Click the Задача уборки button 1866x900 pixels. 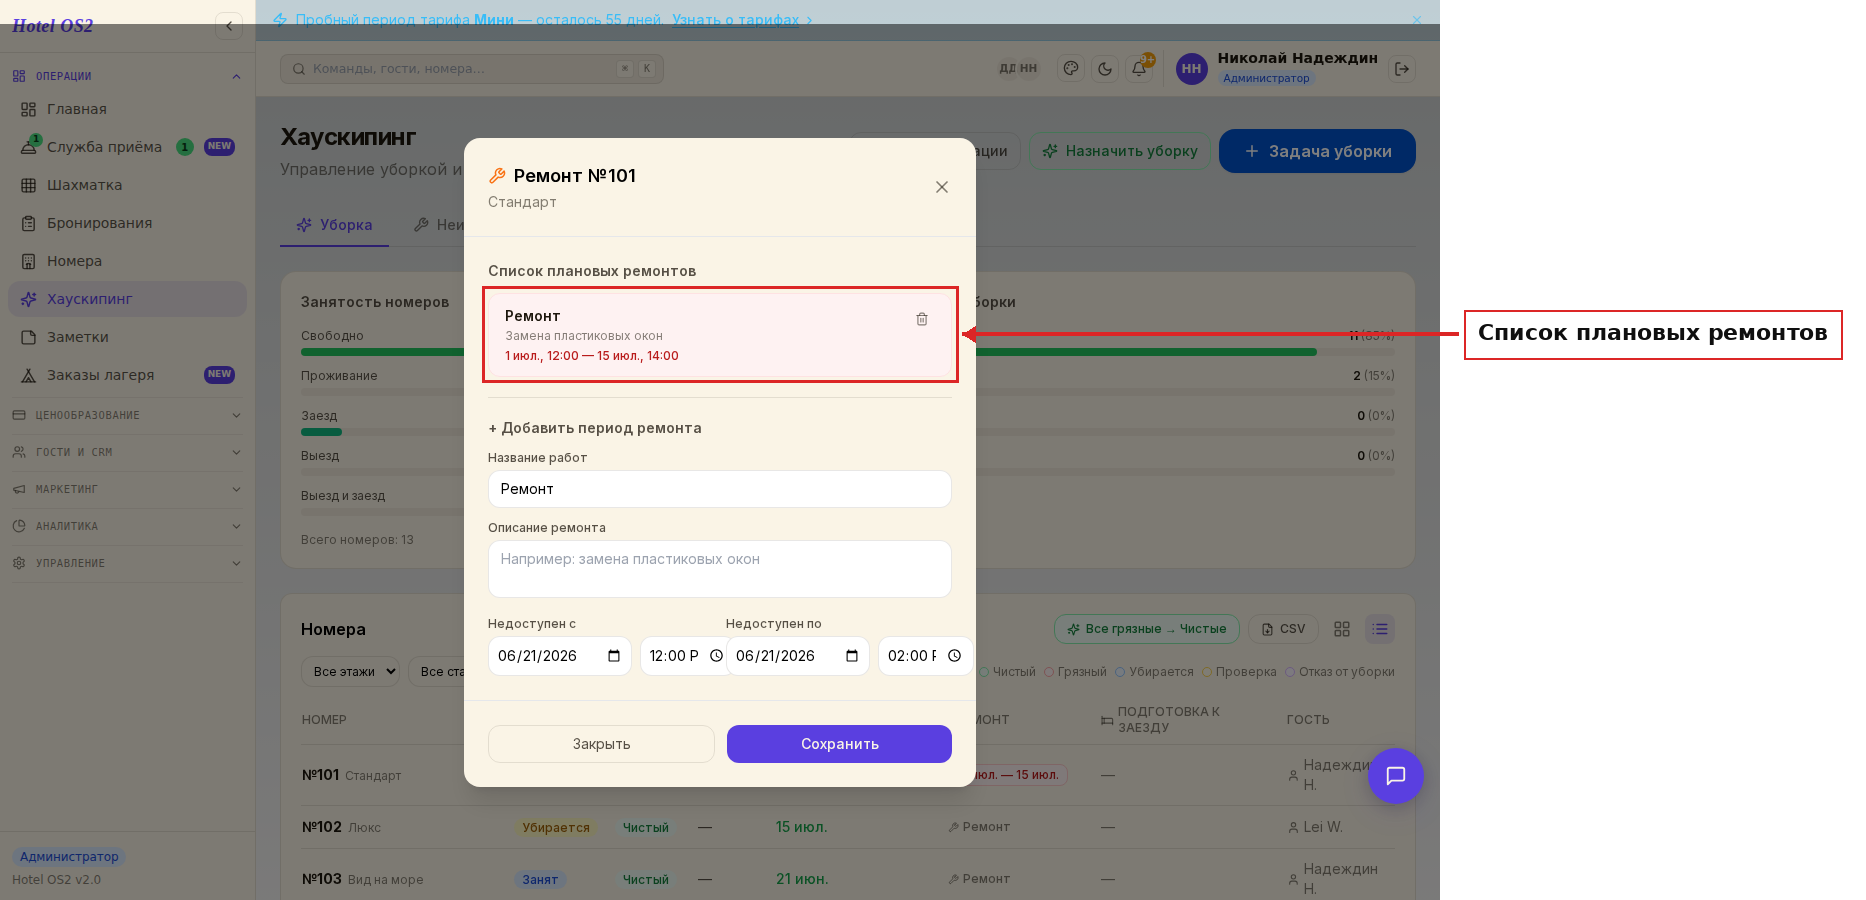click(x=1317, y=151)
